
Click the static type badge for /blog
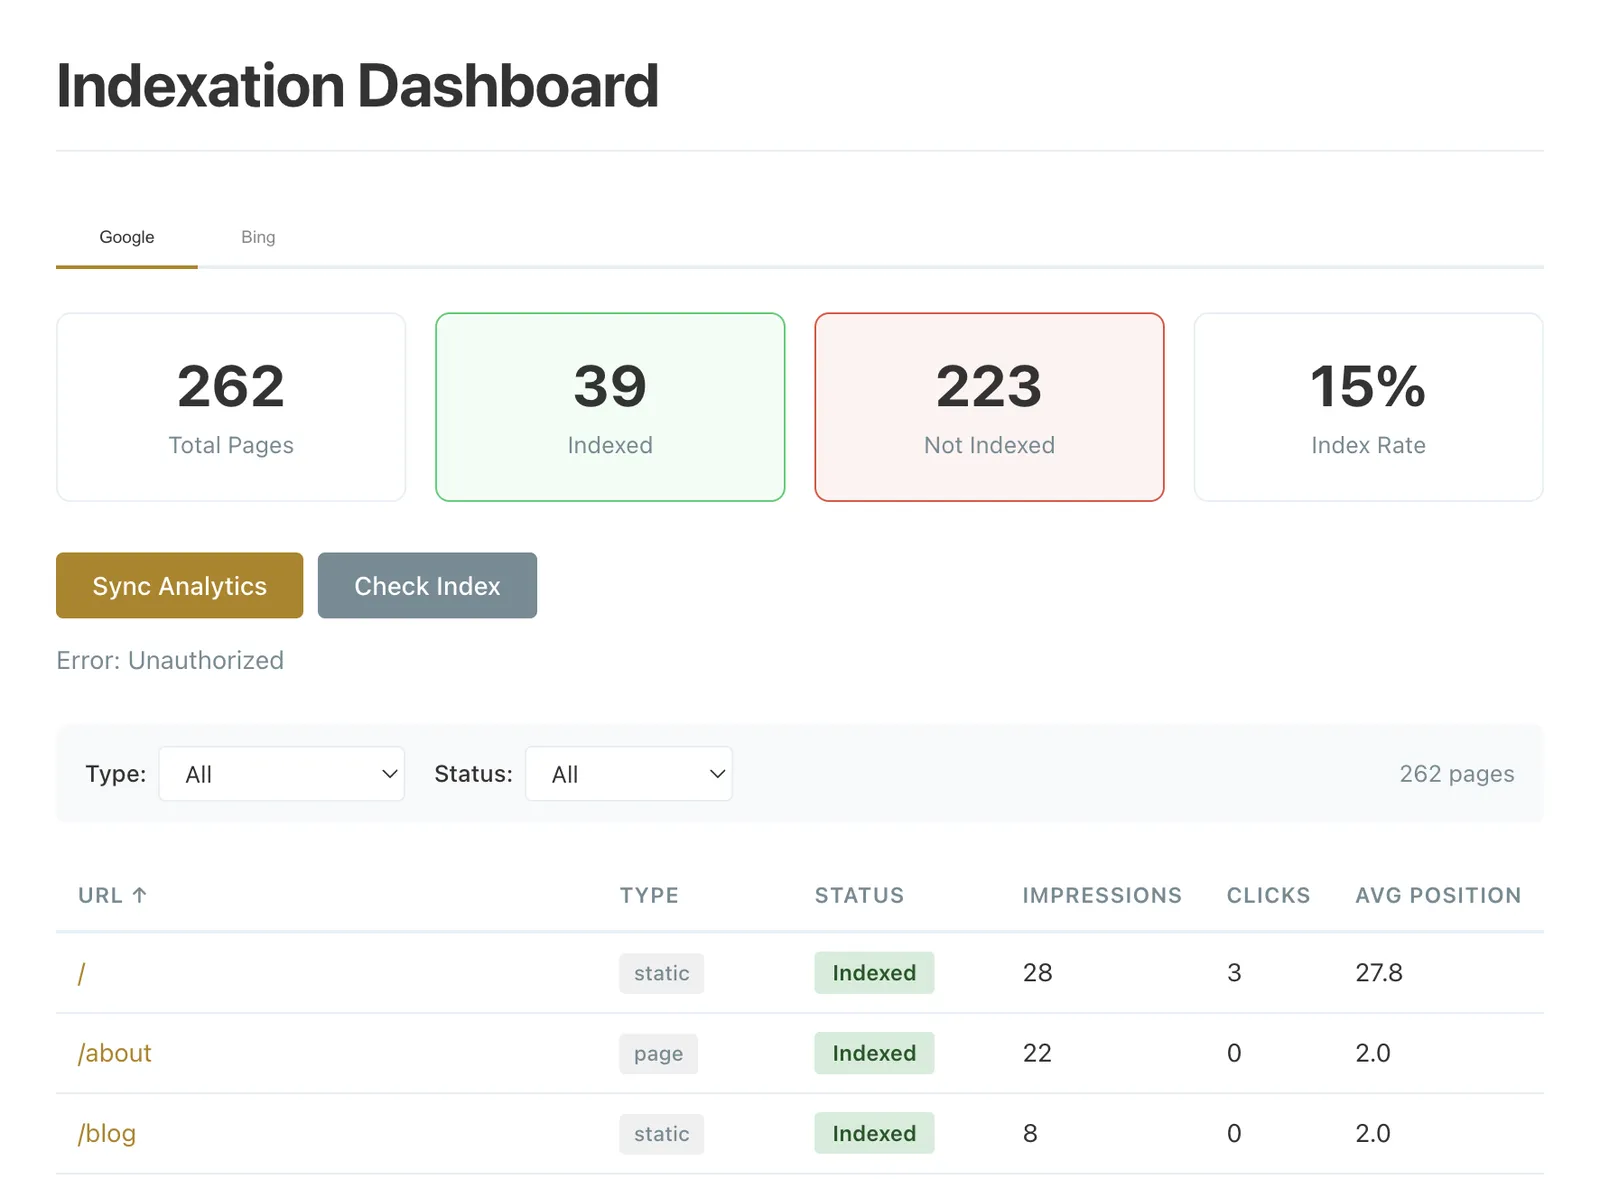(661, 1133)
